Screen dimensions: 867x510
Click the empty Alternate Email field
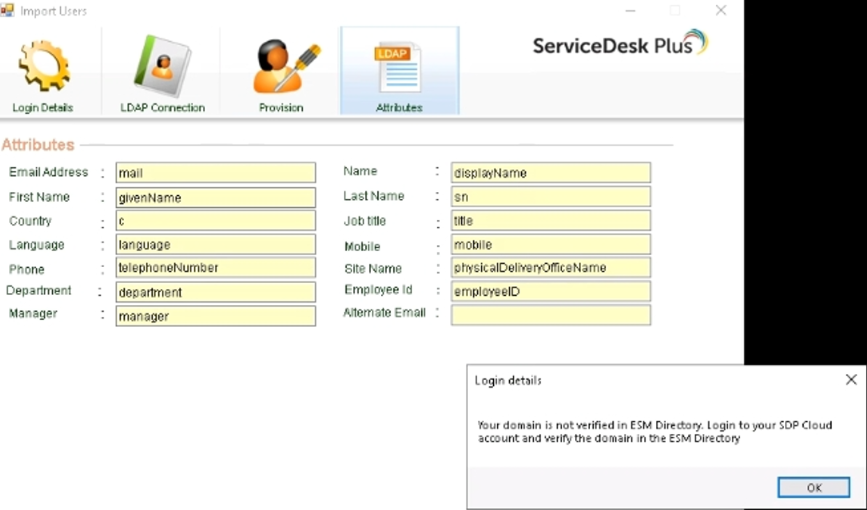tap(551, 315)
